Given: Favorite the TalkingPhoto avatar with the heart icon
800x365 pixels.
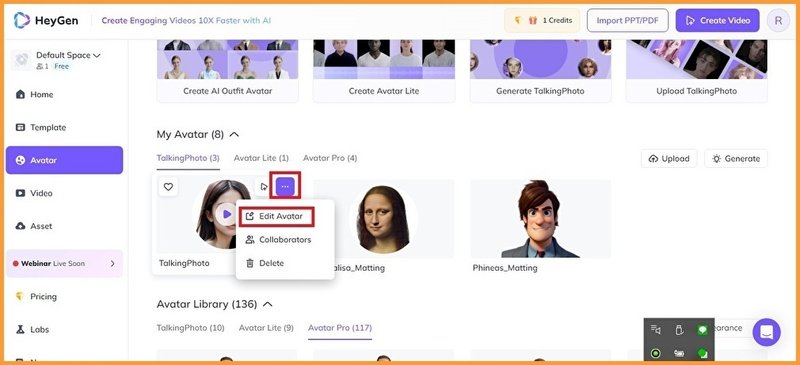Looking at the screenshot, I should point(168,187).
